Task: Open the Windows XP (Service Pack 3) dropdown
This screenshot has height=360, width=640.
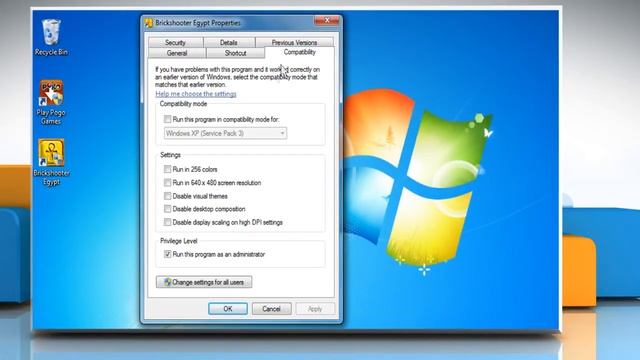Action: (225, 133)
